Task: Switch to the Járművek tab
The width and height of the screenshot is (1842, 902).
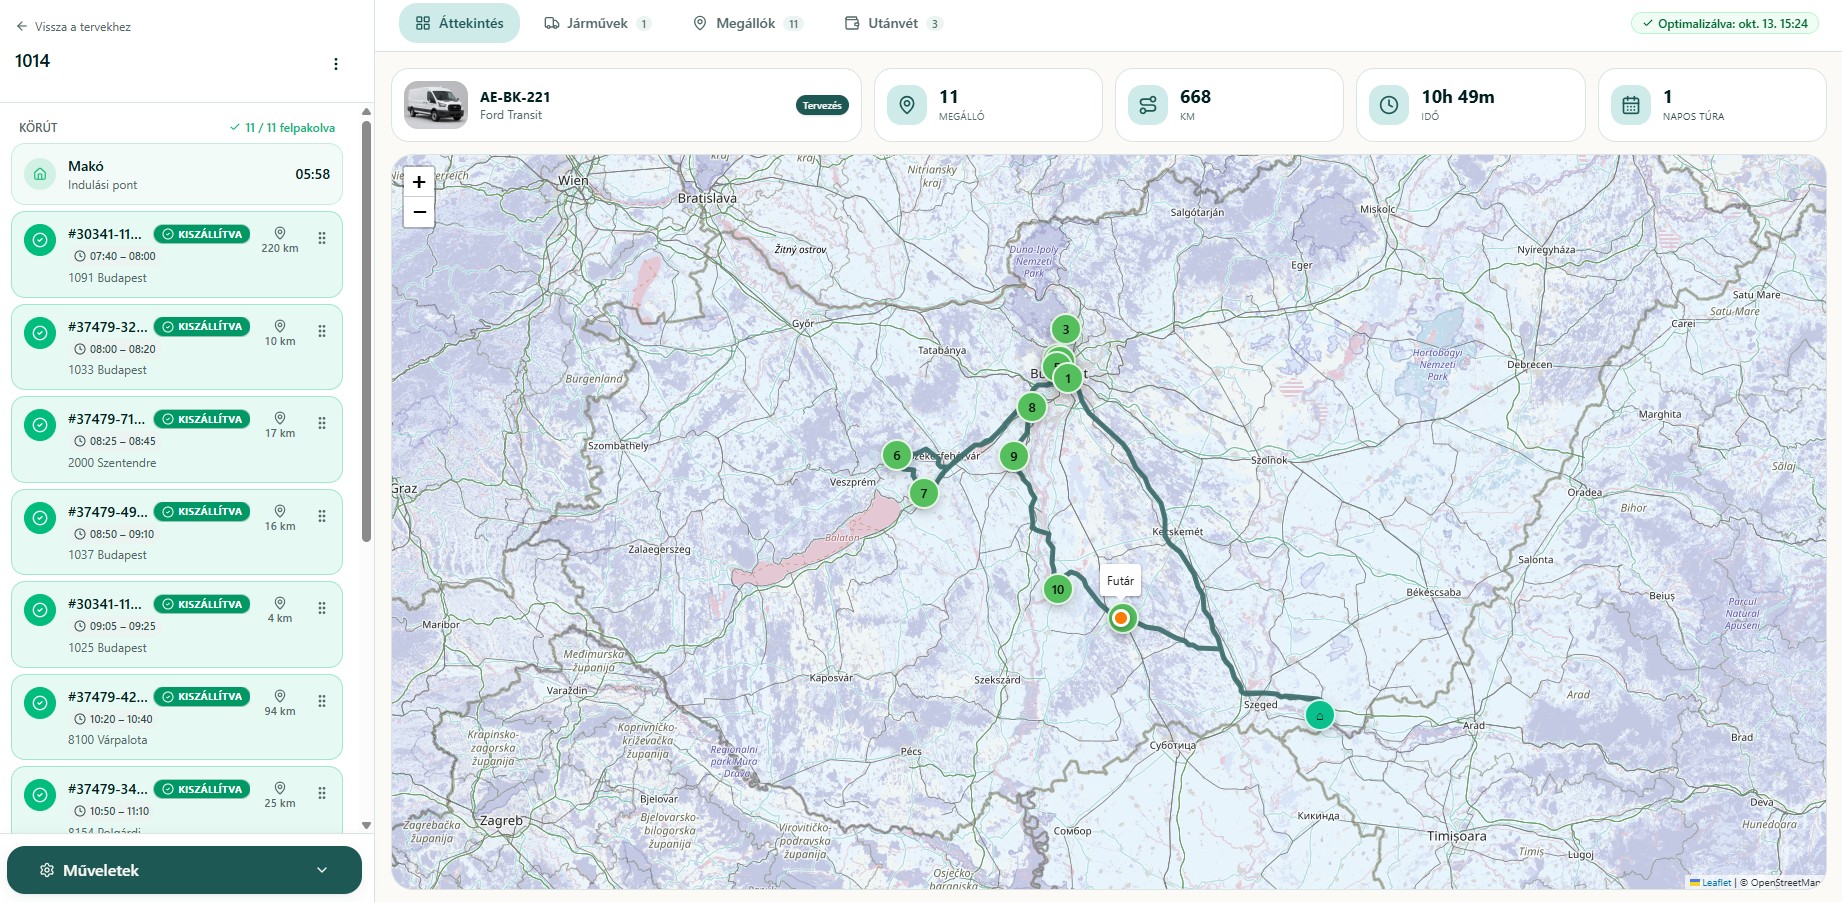Action: coord(597,23)
